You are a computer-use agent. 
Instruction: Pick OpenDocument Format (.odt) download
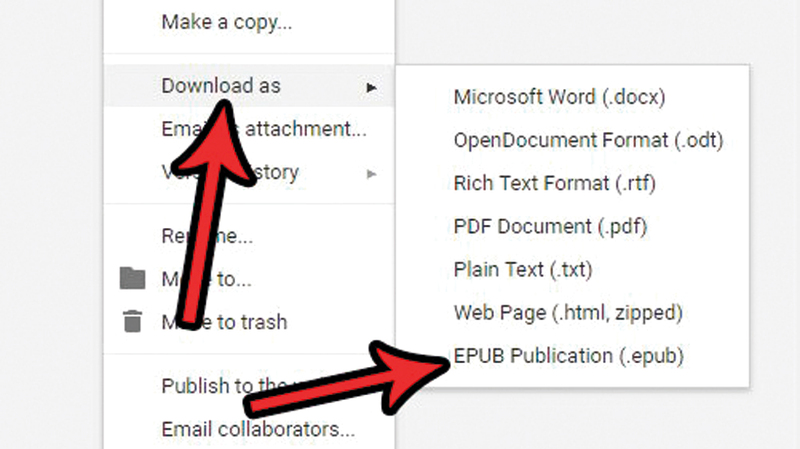point(588,140)
